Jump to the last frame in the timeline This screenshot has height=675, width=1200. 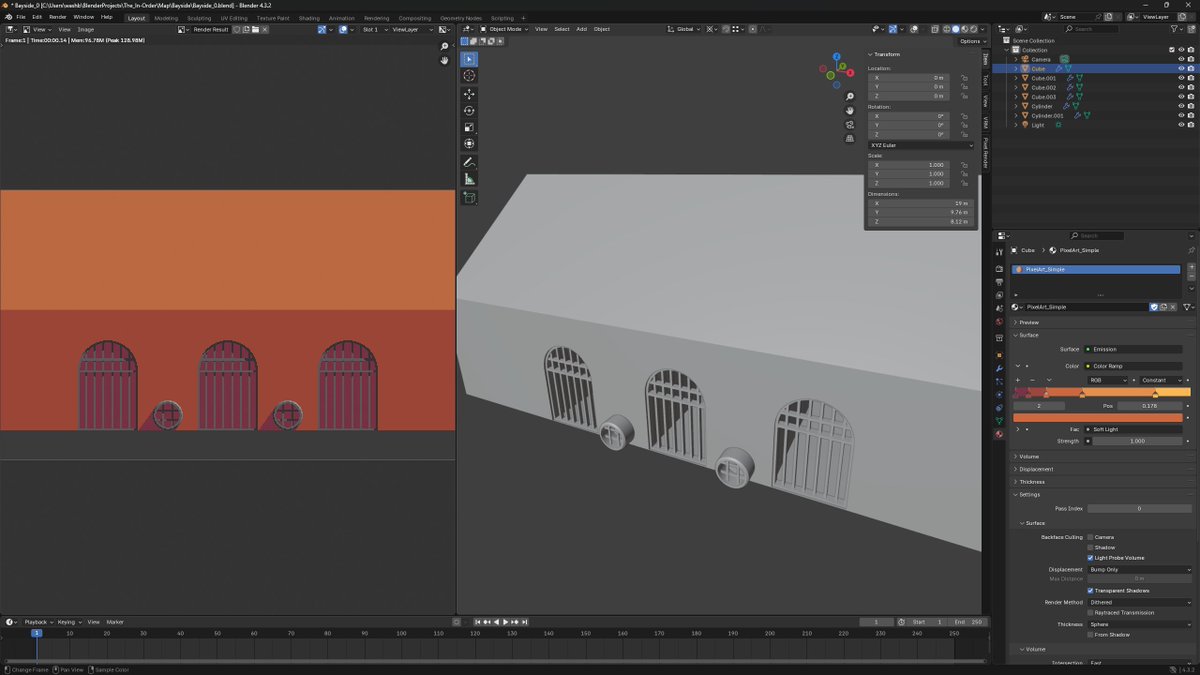524,622
